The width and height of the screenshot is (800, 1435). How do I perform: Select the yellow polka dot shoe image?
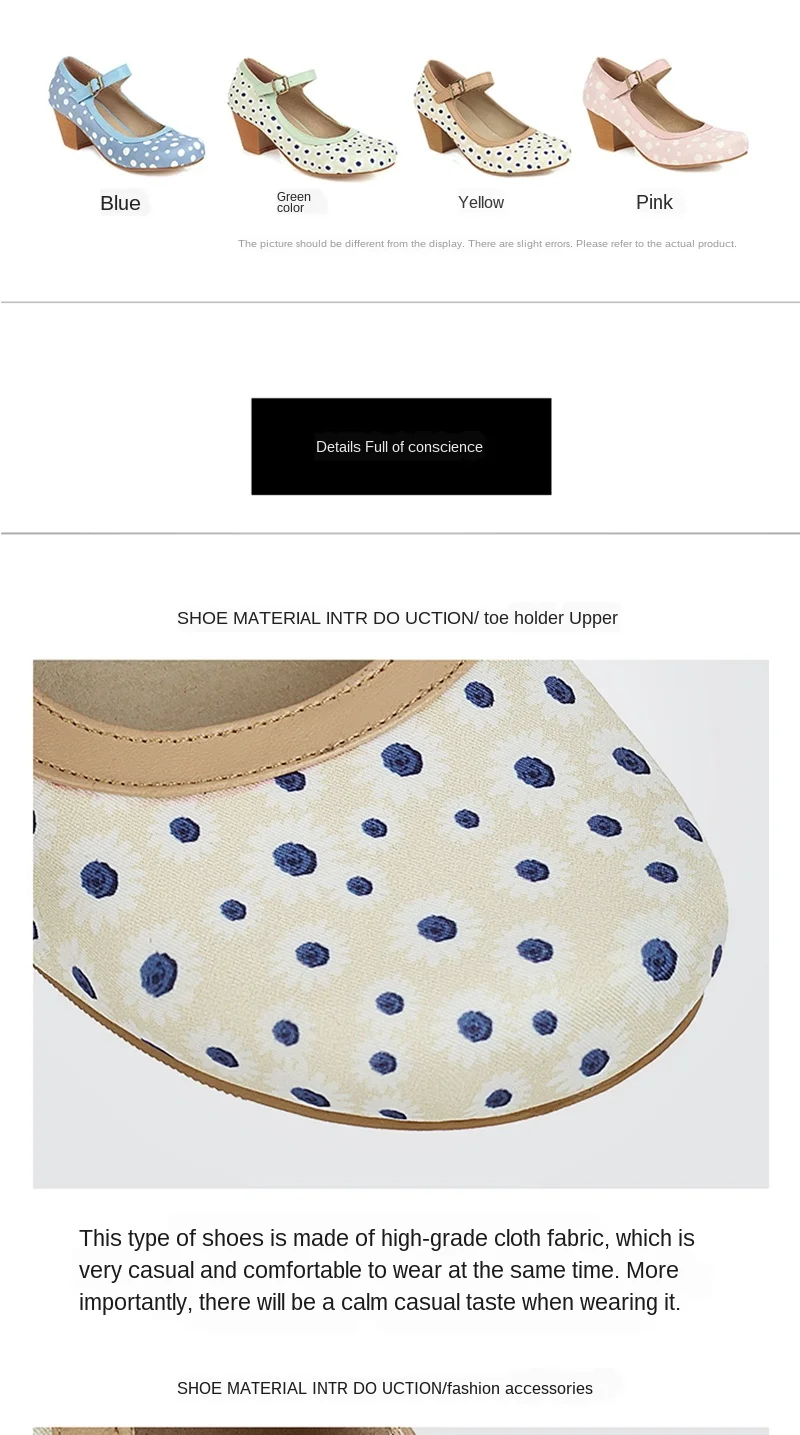click(492, 116)
